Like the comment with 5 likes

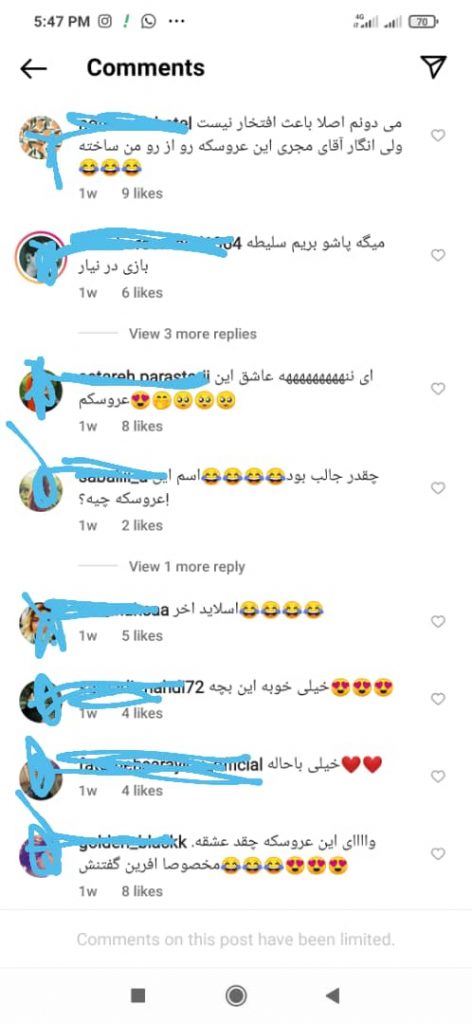[438, 622]
